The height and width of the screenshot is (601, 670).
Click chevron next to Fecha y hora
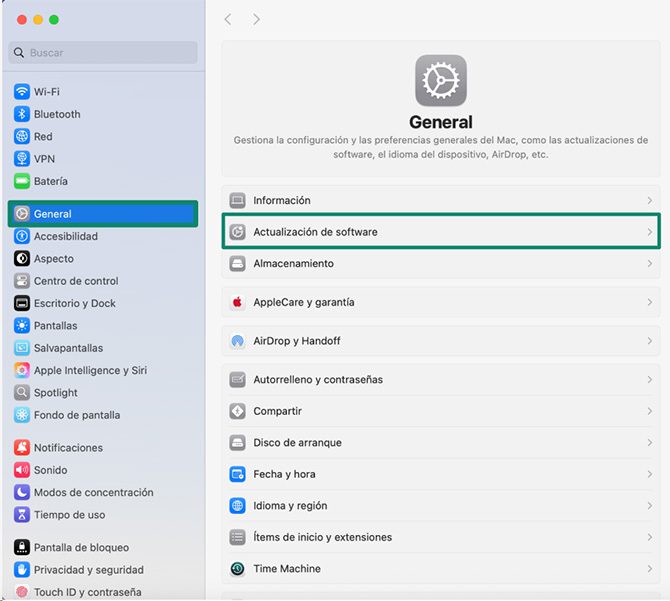tap(649, 474)
